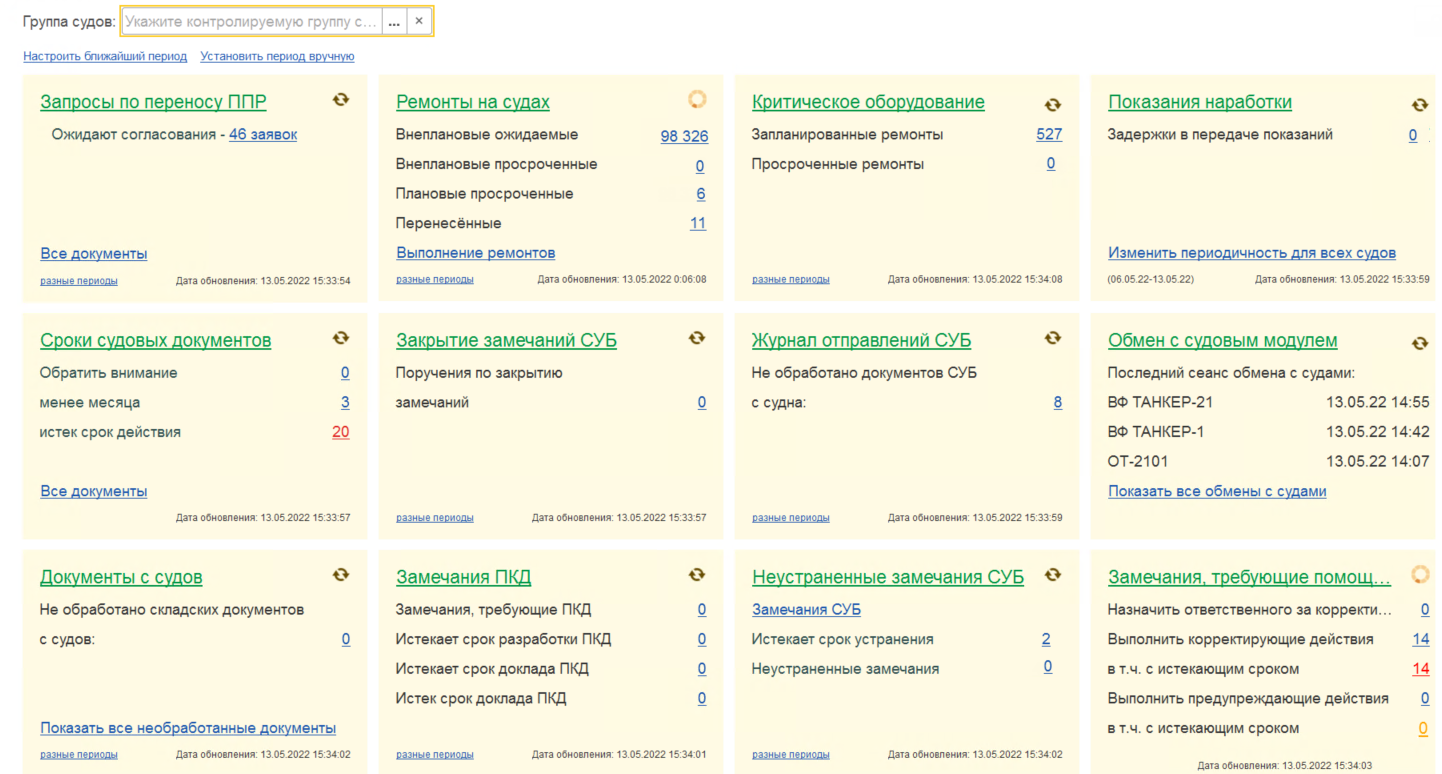Refresh the Документы с судов card
The width and height of the screenshot is (1442, 774).
click(341, 575)
